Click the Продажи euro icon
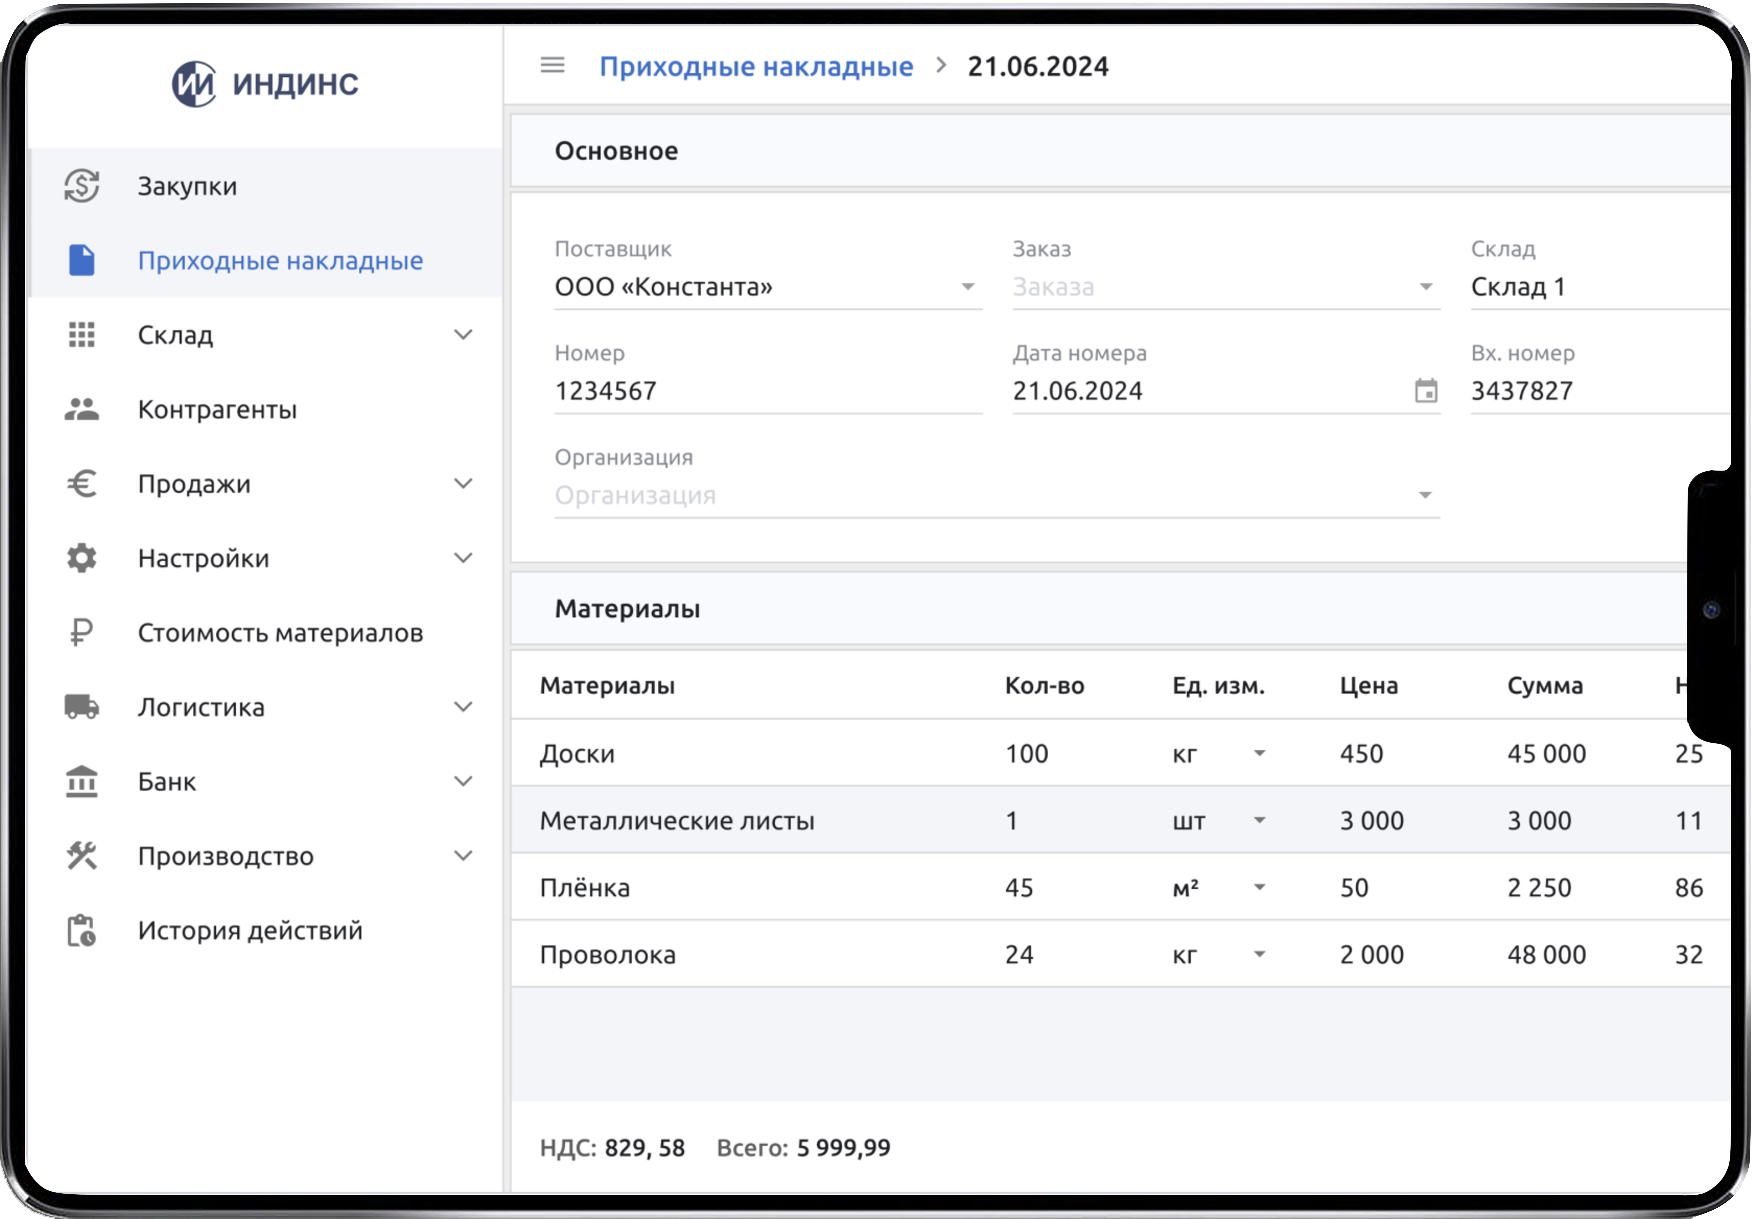 click(83, 483)
